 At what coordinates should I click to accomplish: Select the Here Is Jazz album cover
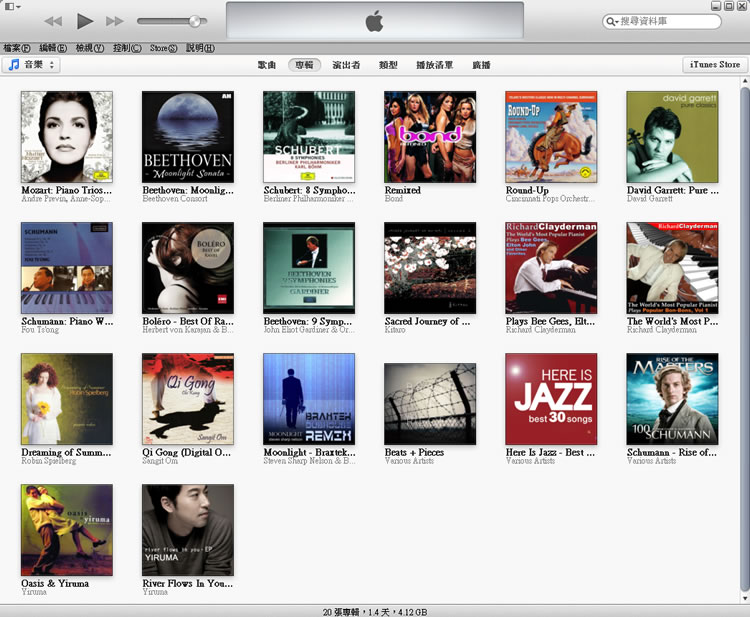[551, 399]
